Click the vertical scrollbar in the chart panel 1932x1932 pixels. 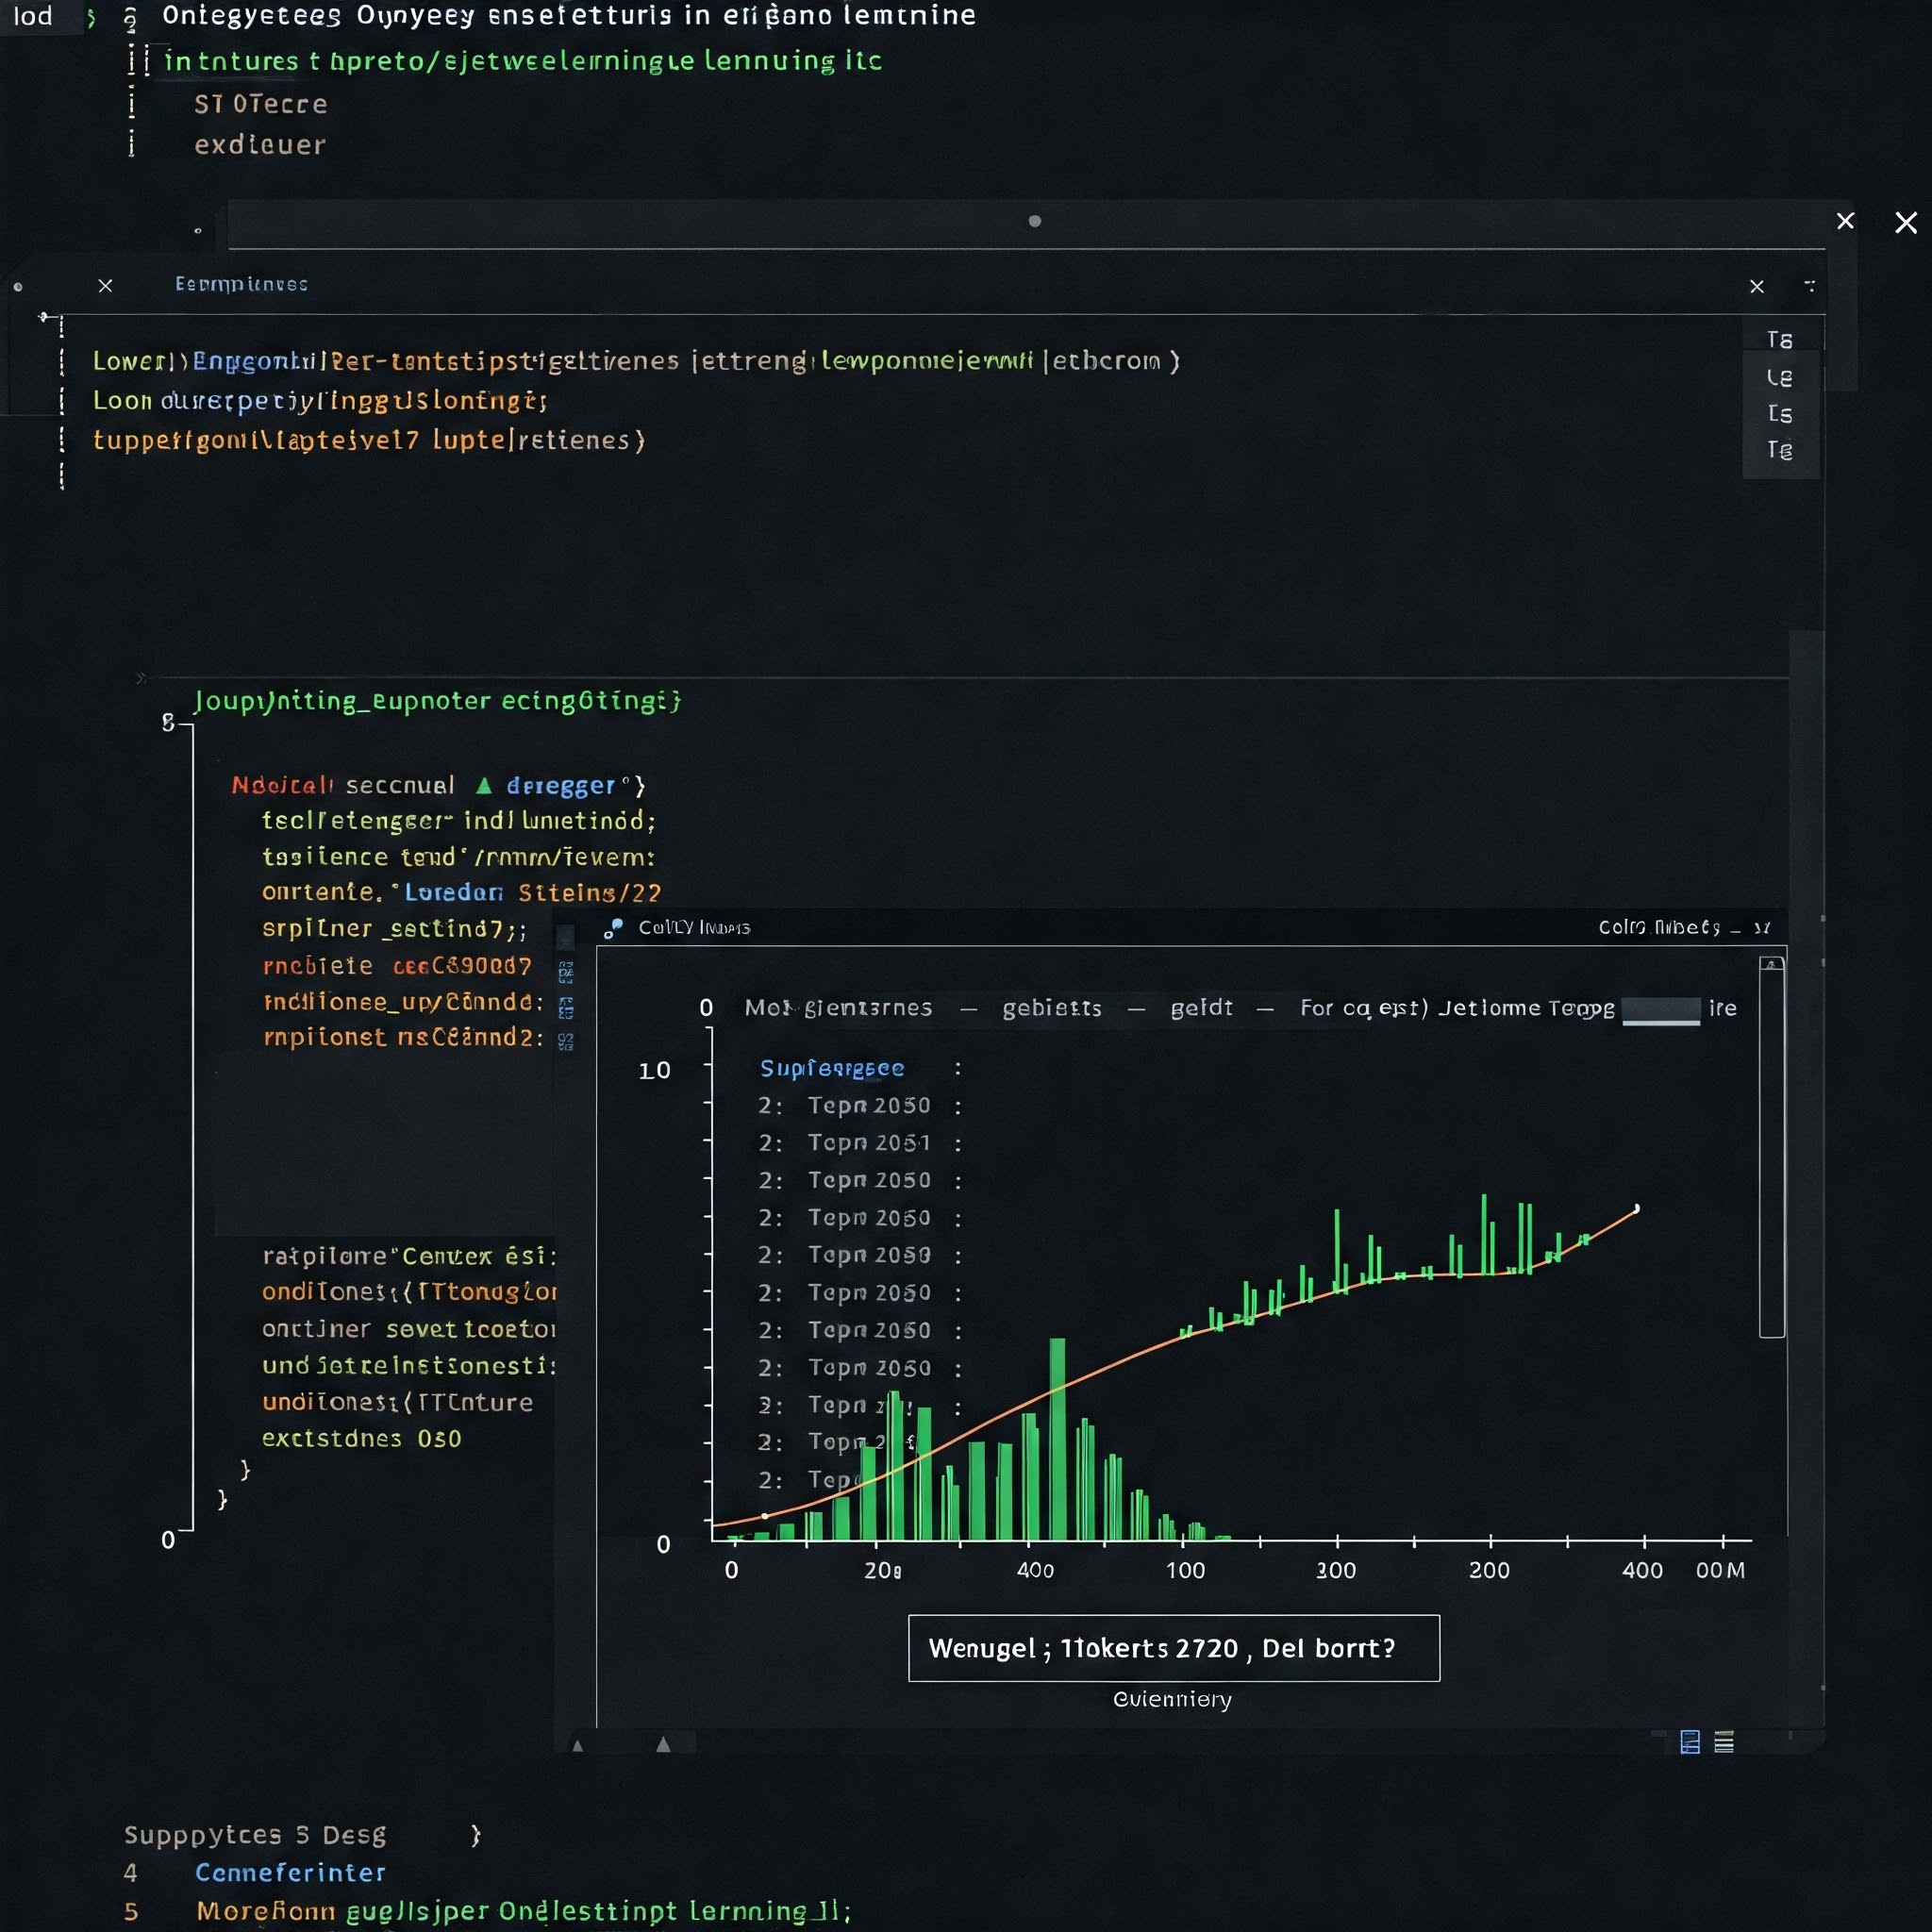tap(1771, 1146)
